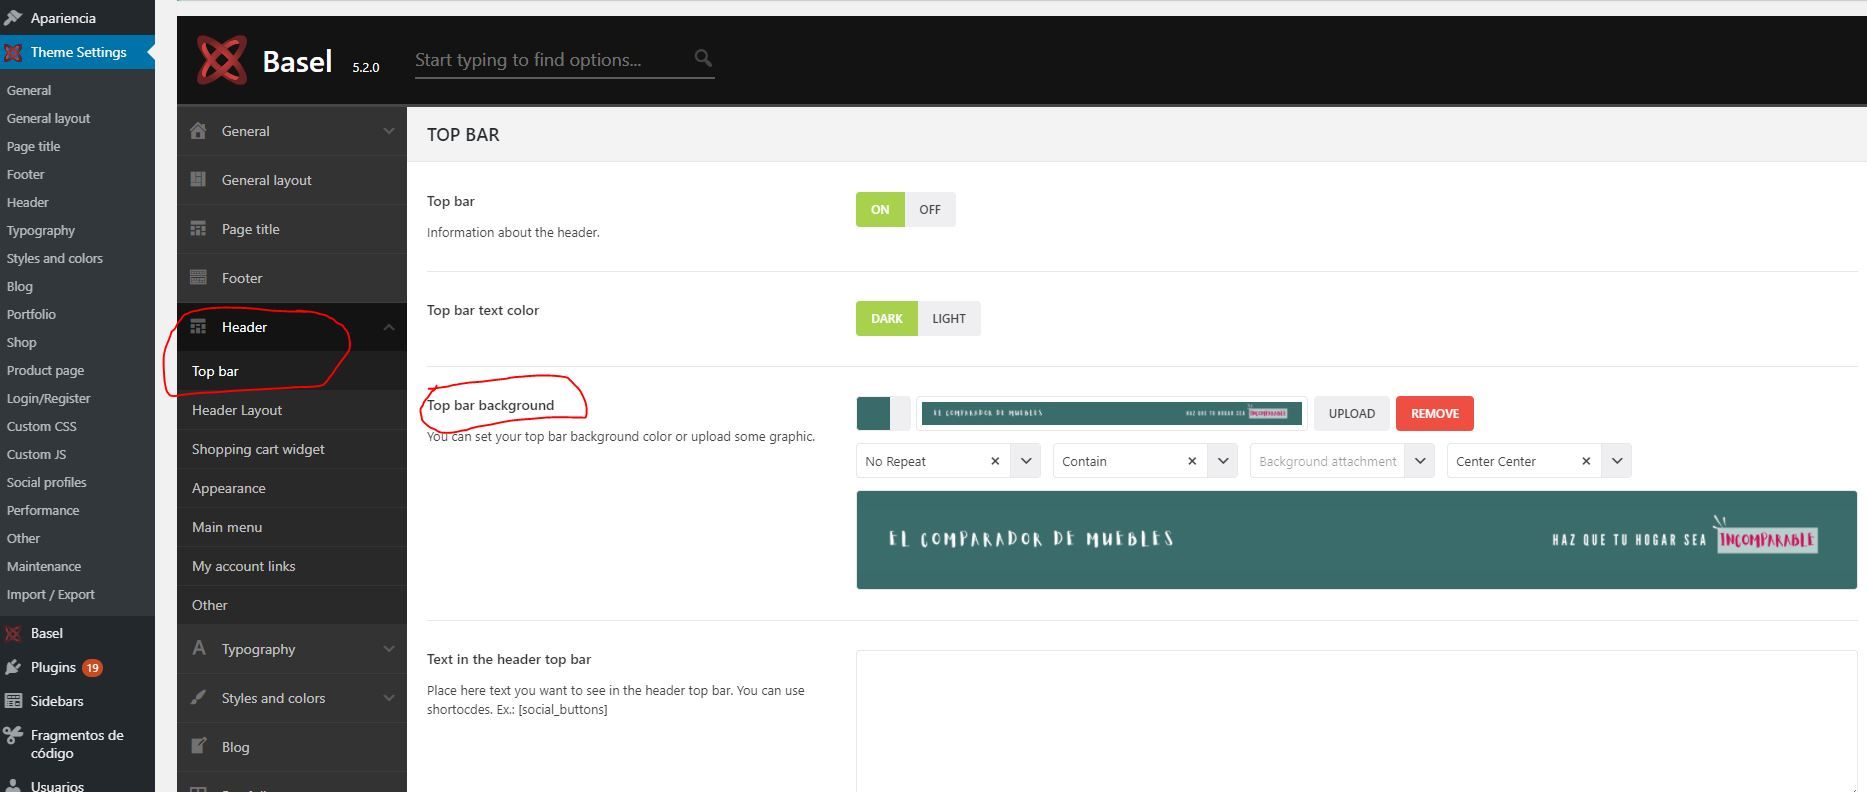Collapse the Header section chevron
The width and height of the screenshot is (1867, 792).
[x=388, y=327]
